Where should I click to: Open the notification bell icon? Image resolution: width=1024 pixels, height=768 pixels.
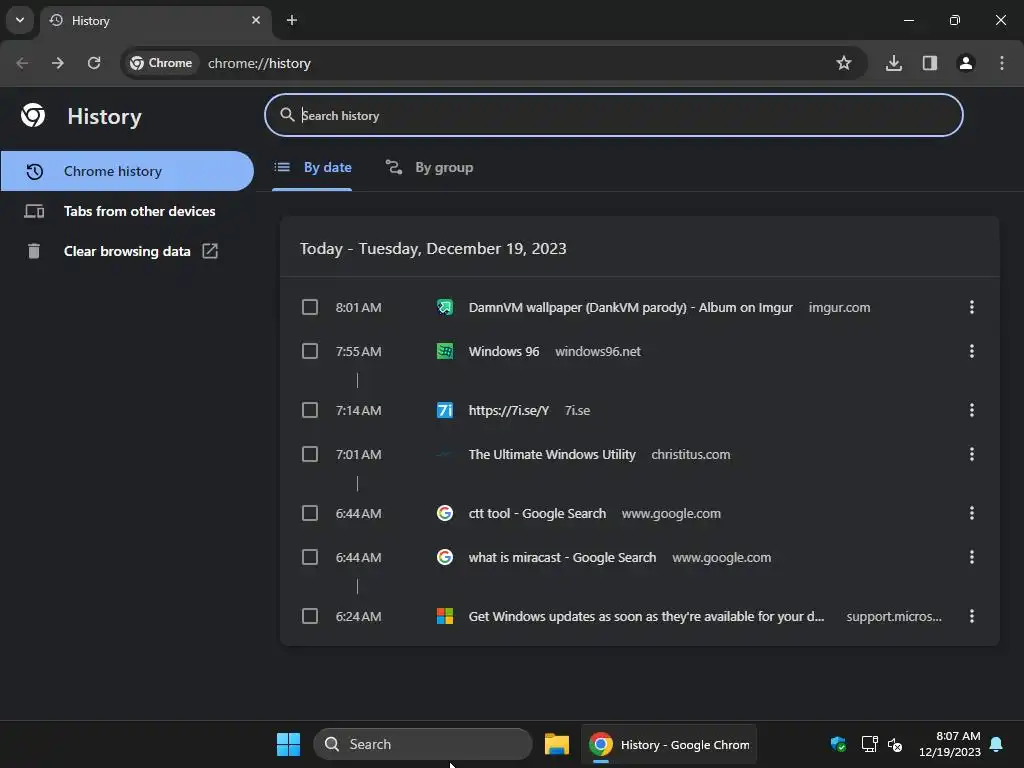click(997, 744)
